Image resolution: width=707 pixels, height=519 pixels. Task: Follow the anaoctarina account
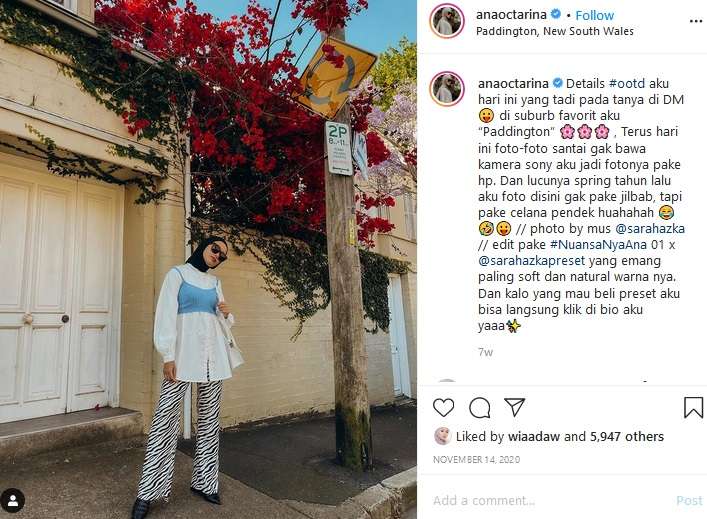(594, 15)
